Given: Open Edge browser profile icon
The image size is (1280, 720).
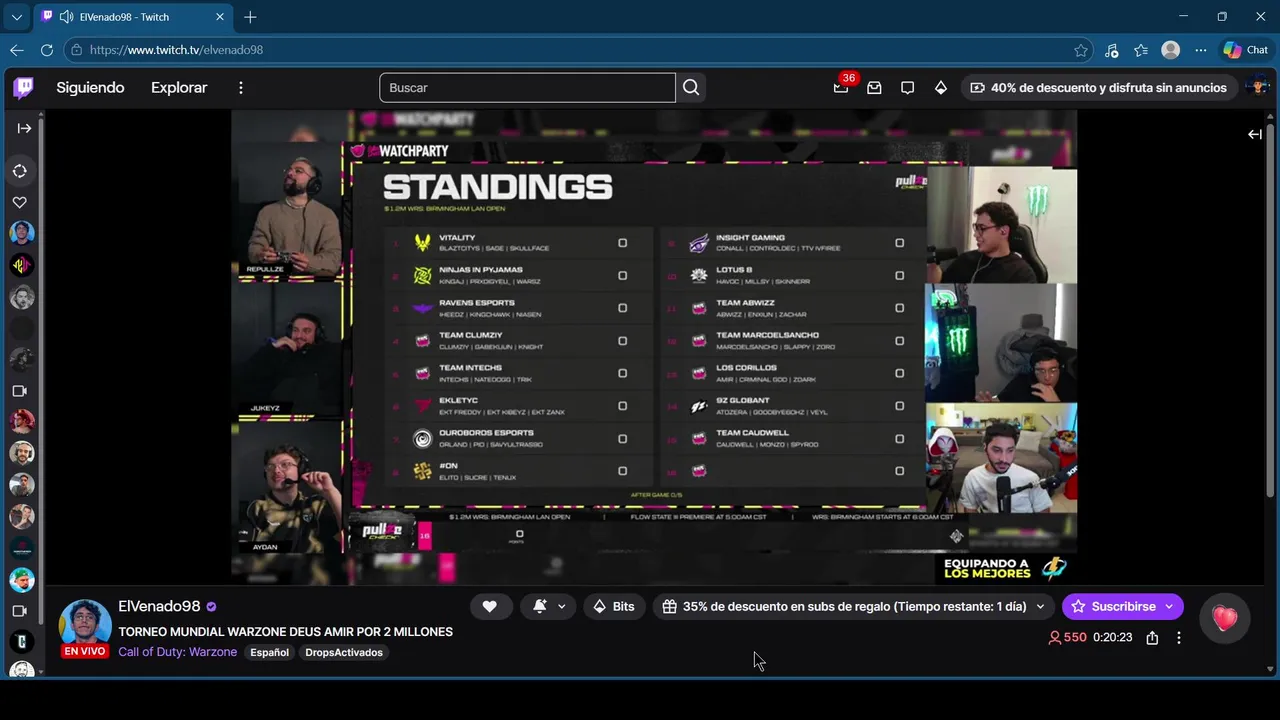Looking at the screenshot, I should pos(1170,50).
